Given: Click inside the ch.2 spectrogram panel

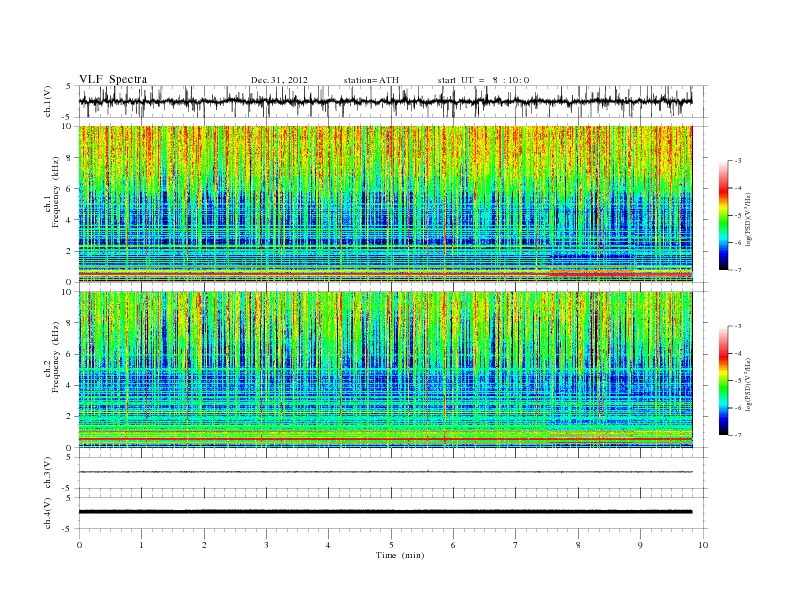Looking at the screenshot, I should 385,370.
